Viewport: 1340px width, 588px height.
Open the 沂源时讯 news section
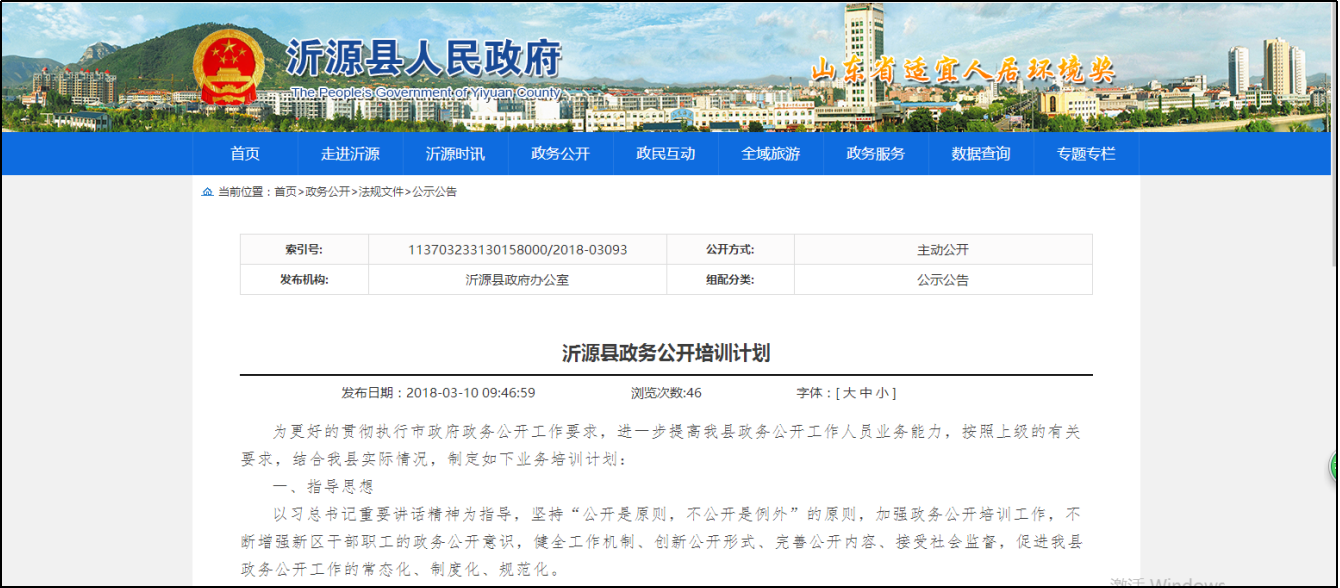coord(455,154)
